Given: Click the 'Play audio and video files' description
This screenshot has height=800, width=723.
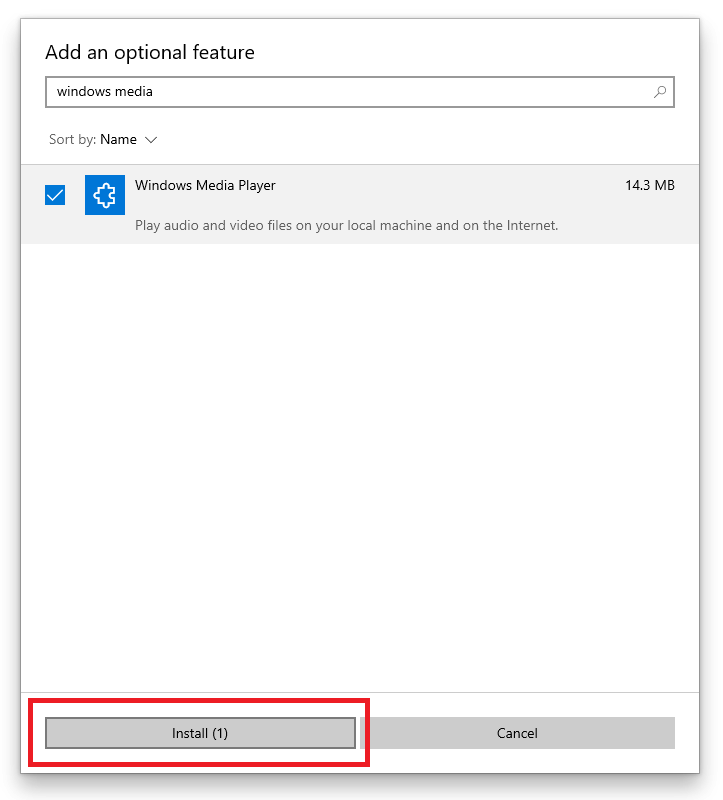Looking at the screenshot, I should tap(346, 226).
